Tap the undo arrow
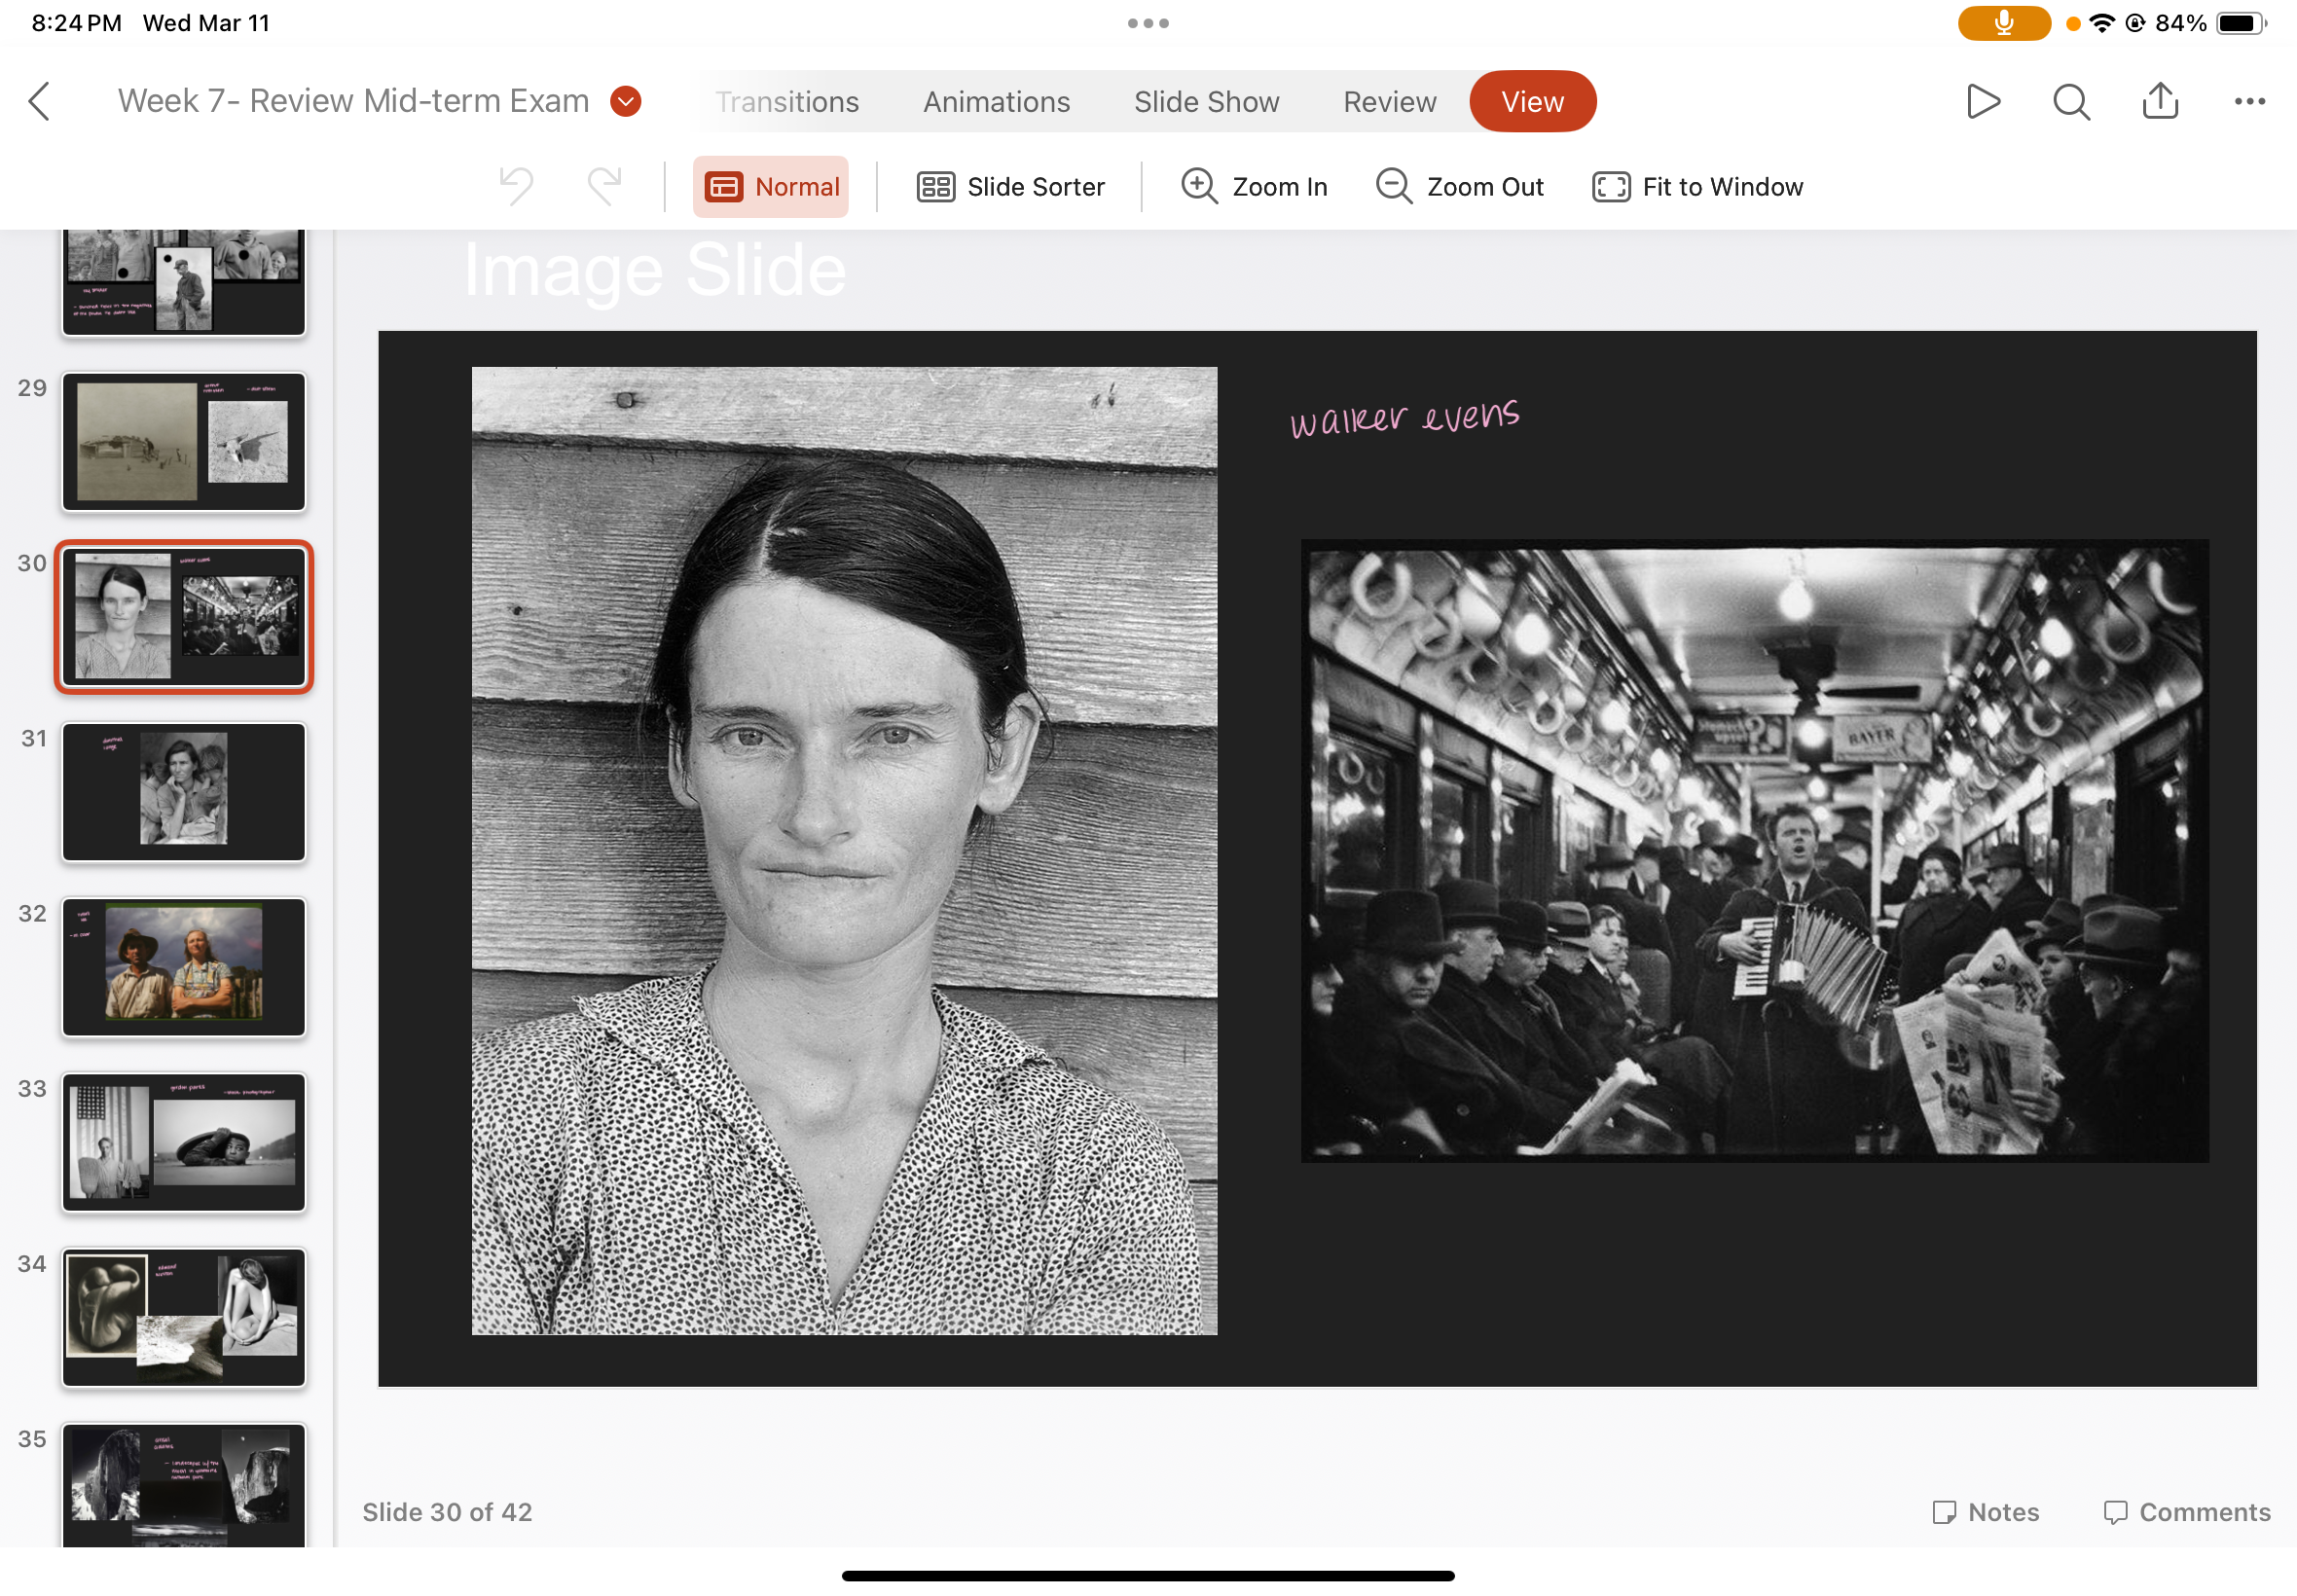This screenshot has height=1596, width=2297. 517,186
